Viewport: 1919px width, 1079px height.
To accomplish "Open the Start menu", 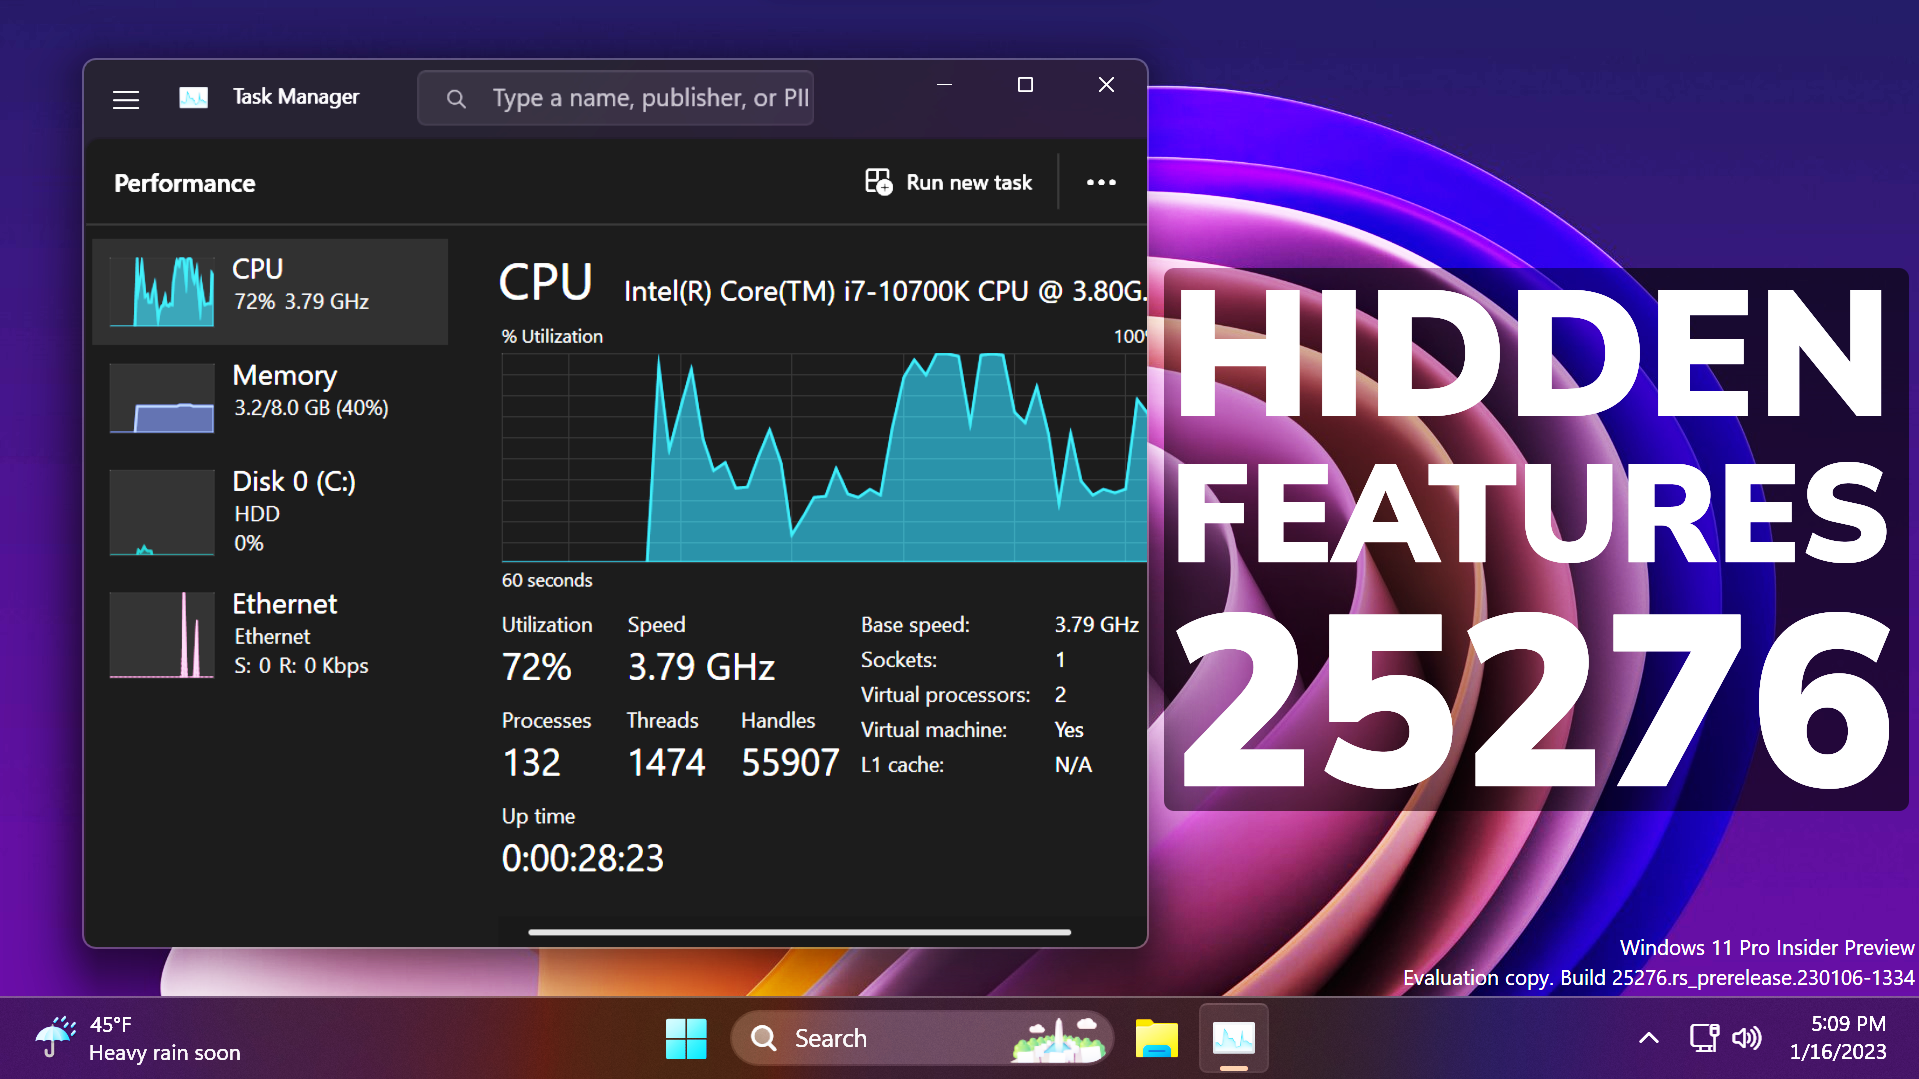I will pyautogui.click(x=686, y=1038).
